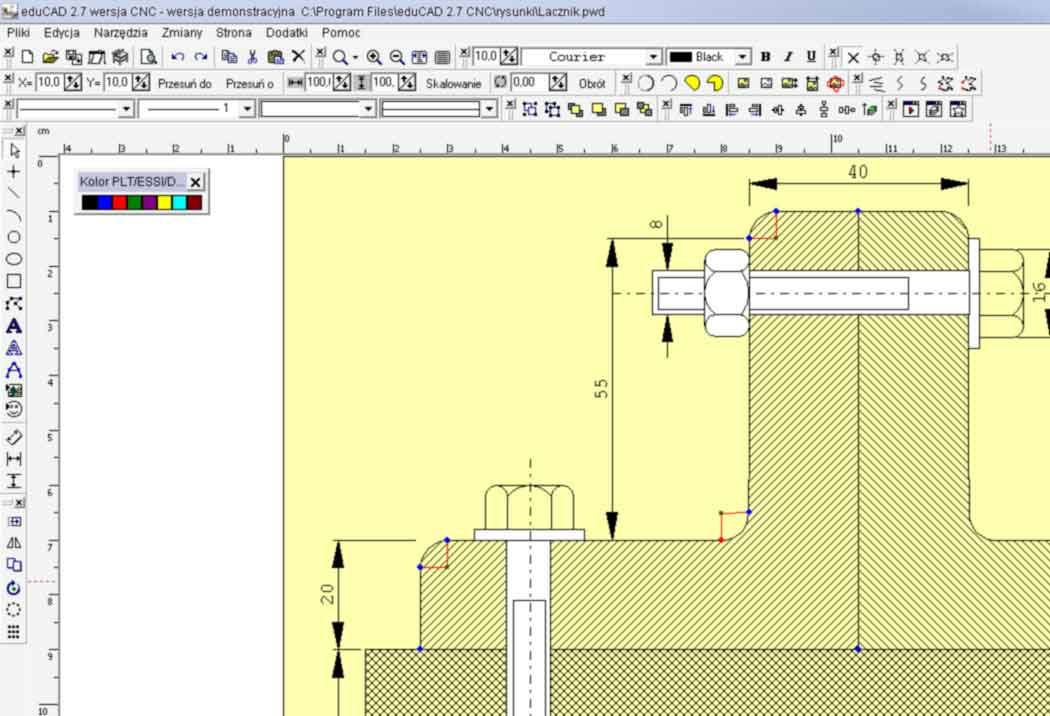Redo the last undone action

coord(200,57)
